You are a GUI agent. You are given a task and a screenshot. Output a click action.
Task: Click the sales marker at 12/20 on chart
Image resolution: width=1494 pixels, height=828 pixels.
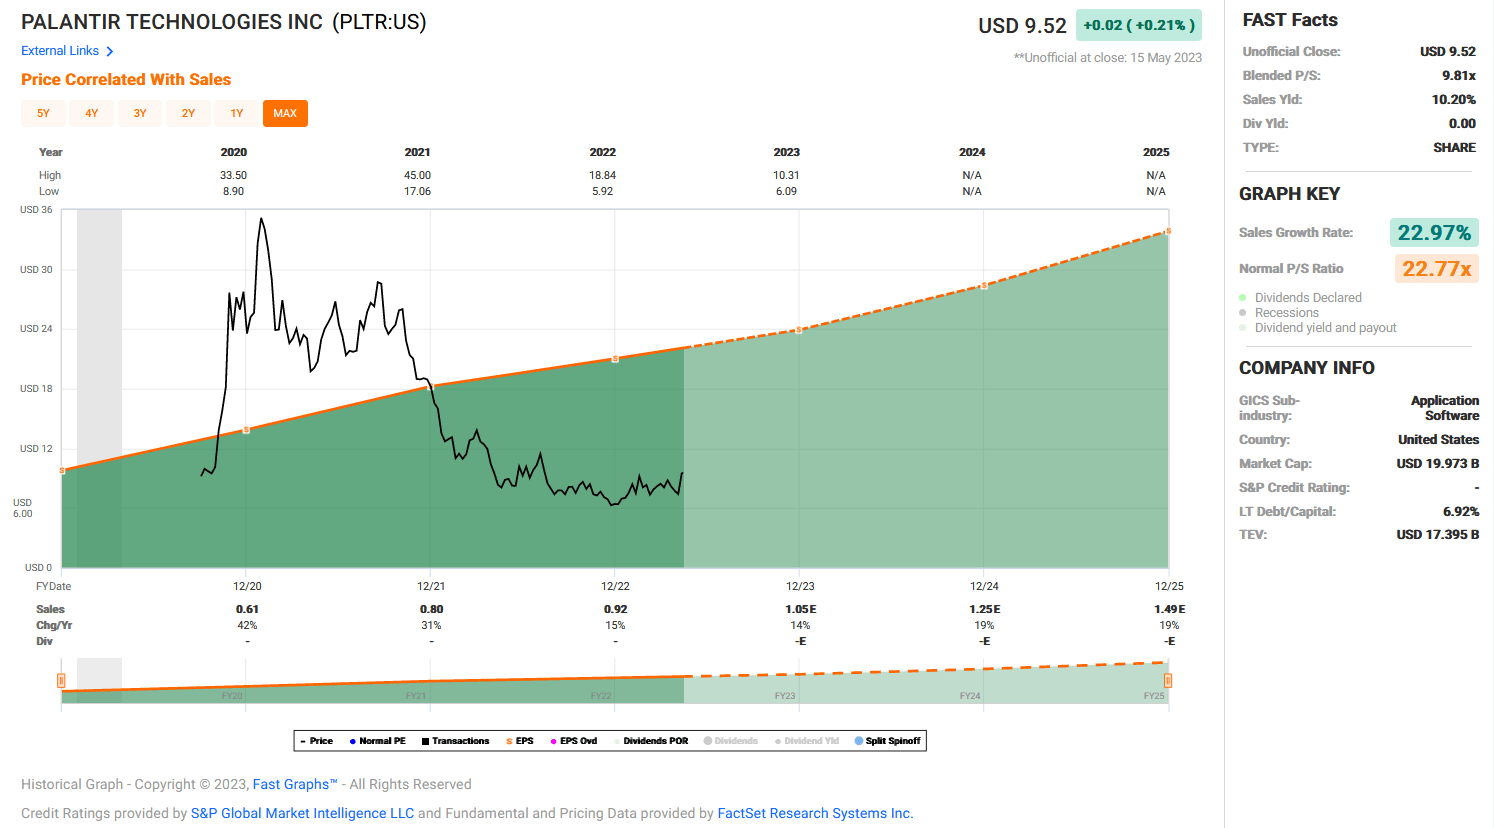(x=247, y=430)
